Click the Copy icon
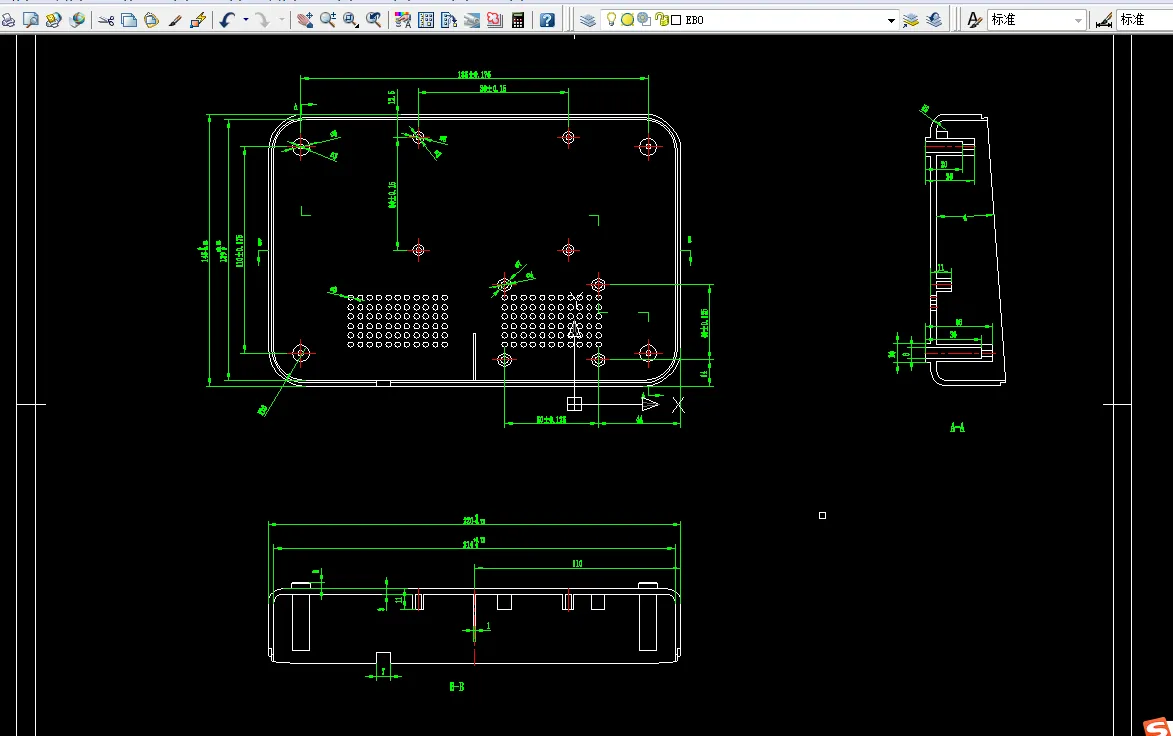Image resolution: width=1173 pixels, height=736 pixels. click(x=129, y=20)
